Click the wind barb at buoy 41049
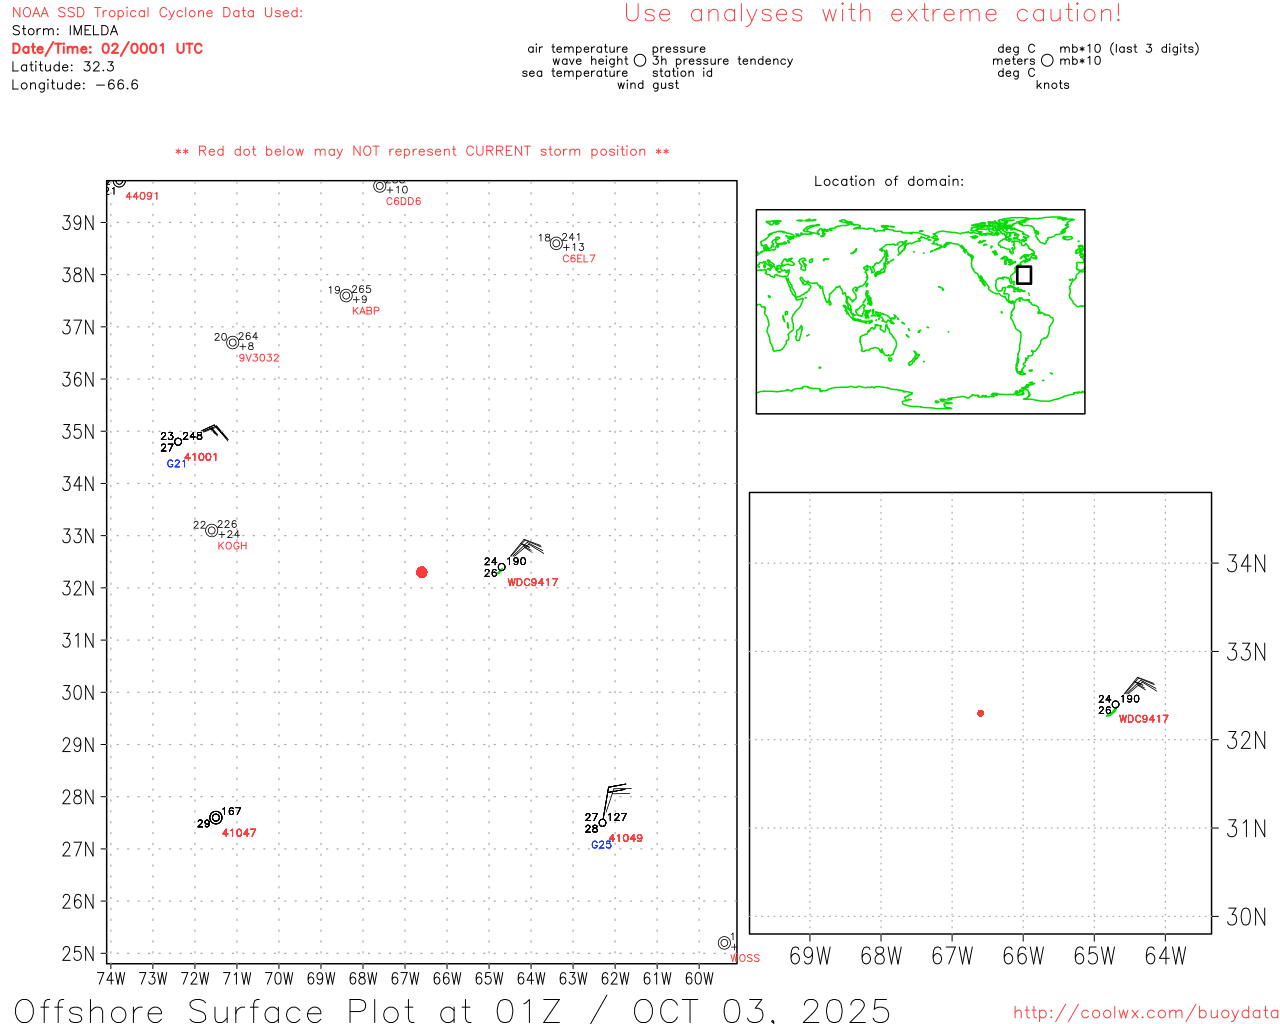Image resolution: width=1280 pixels, height=1024 pixels. click(616, 802)
